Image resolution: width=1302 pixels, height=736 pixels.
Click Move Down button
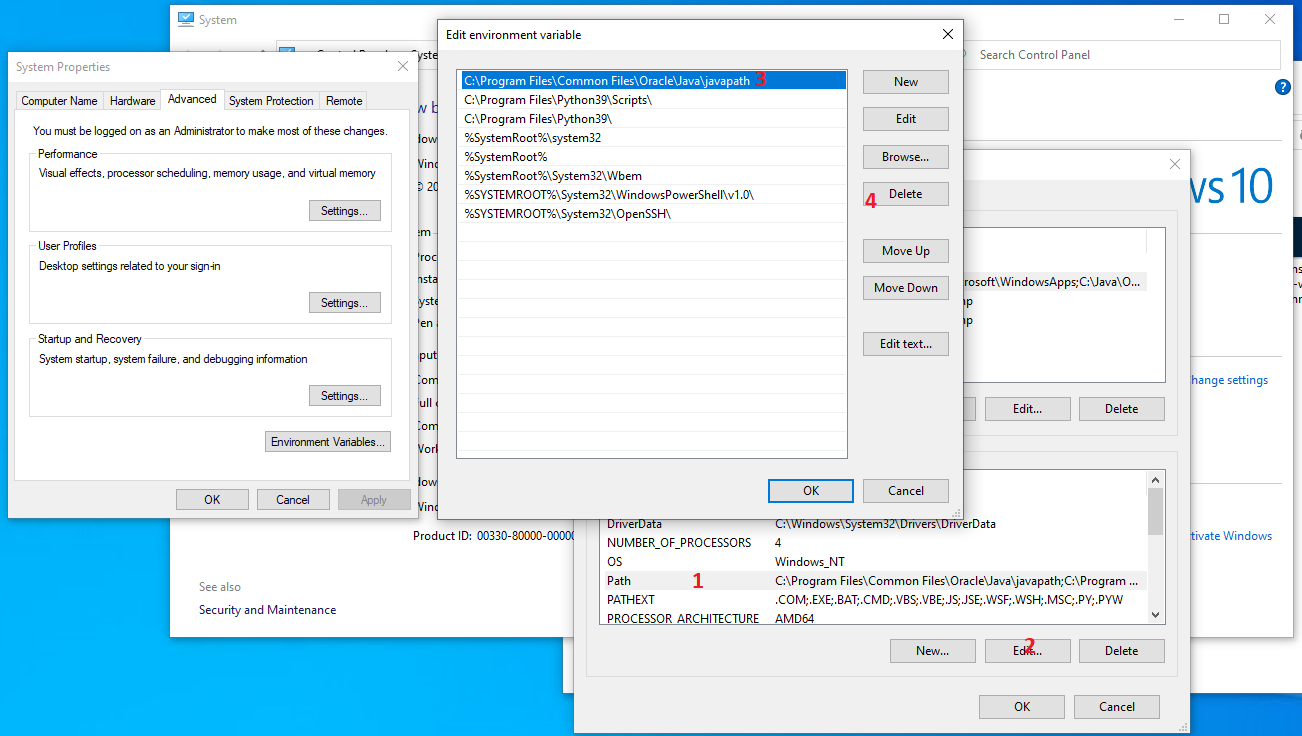tap(906, 288)
